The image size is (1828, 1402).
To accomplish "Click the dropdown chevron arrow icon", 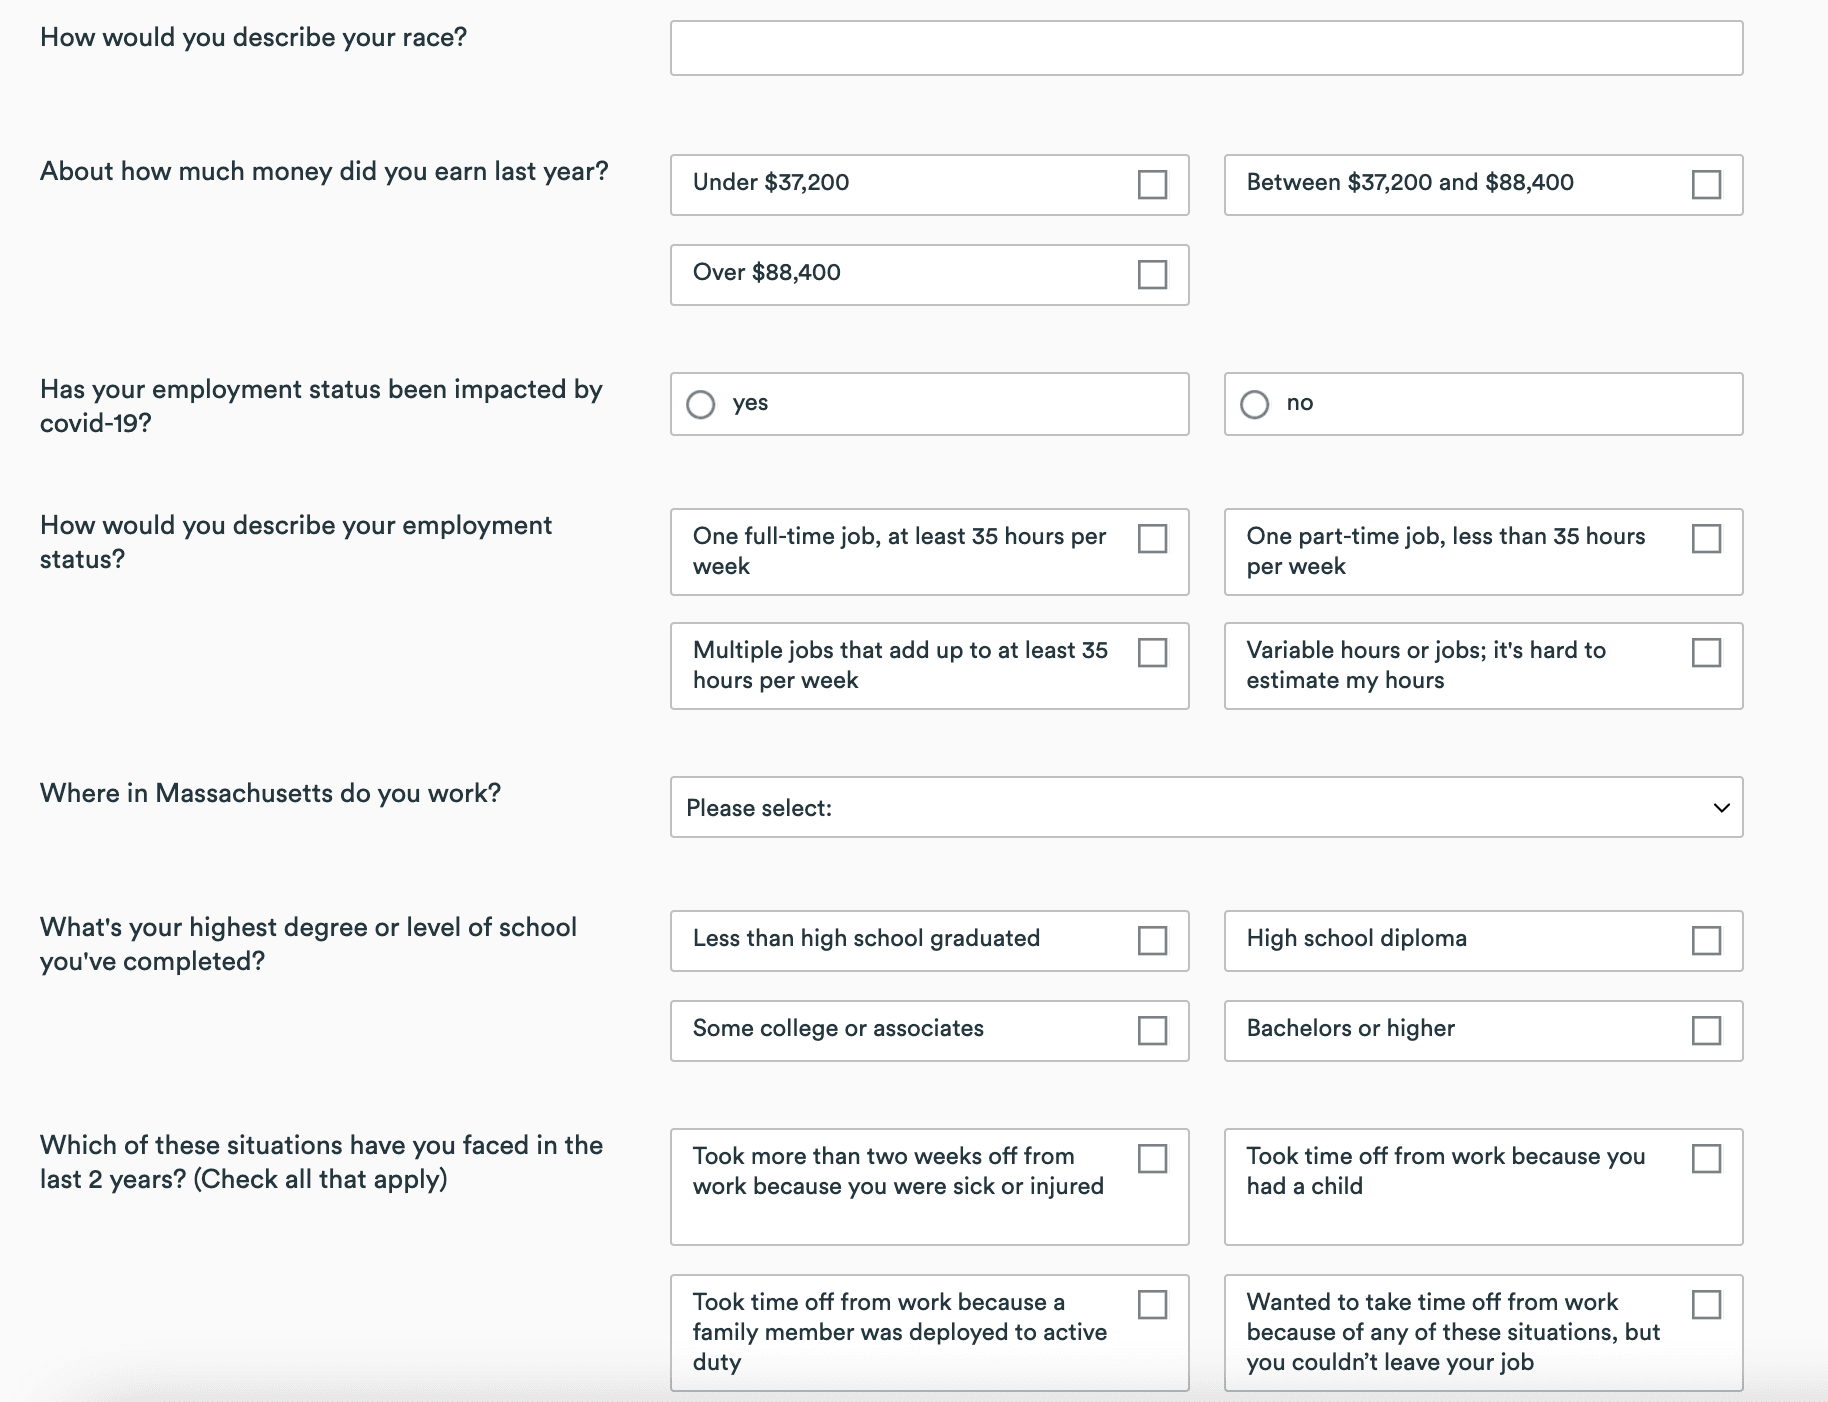I will [1721, 808].
